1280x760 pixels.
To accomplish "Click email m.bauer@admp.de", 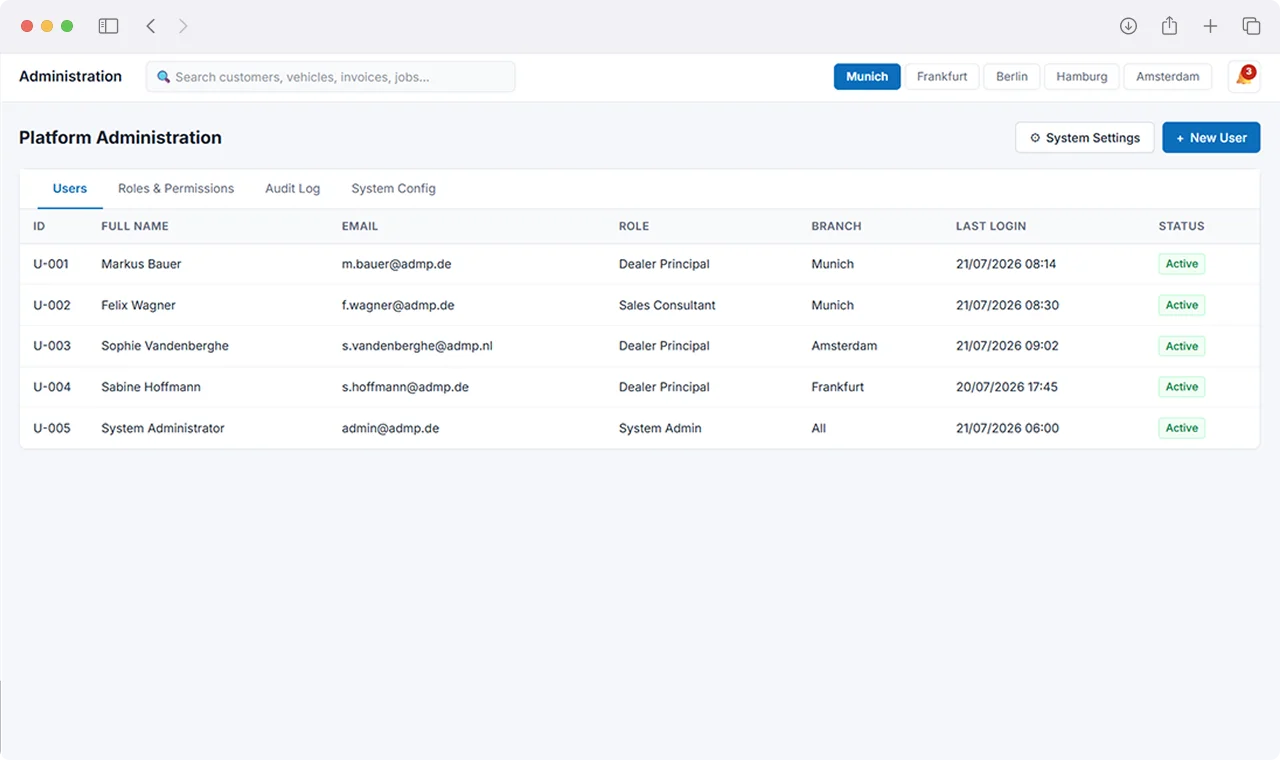I will click(x=397, y=264).
